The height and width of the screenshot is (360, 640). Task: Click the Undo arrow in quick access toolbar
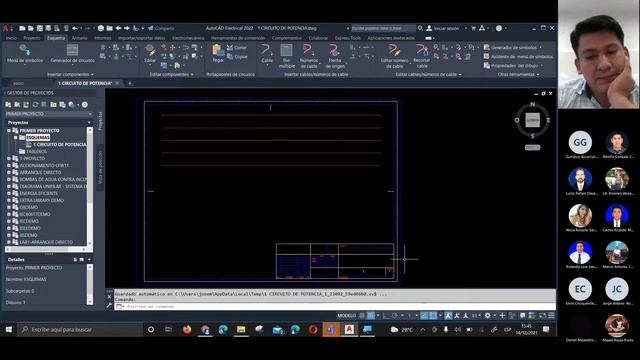(75, 28)
